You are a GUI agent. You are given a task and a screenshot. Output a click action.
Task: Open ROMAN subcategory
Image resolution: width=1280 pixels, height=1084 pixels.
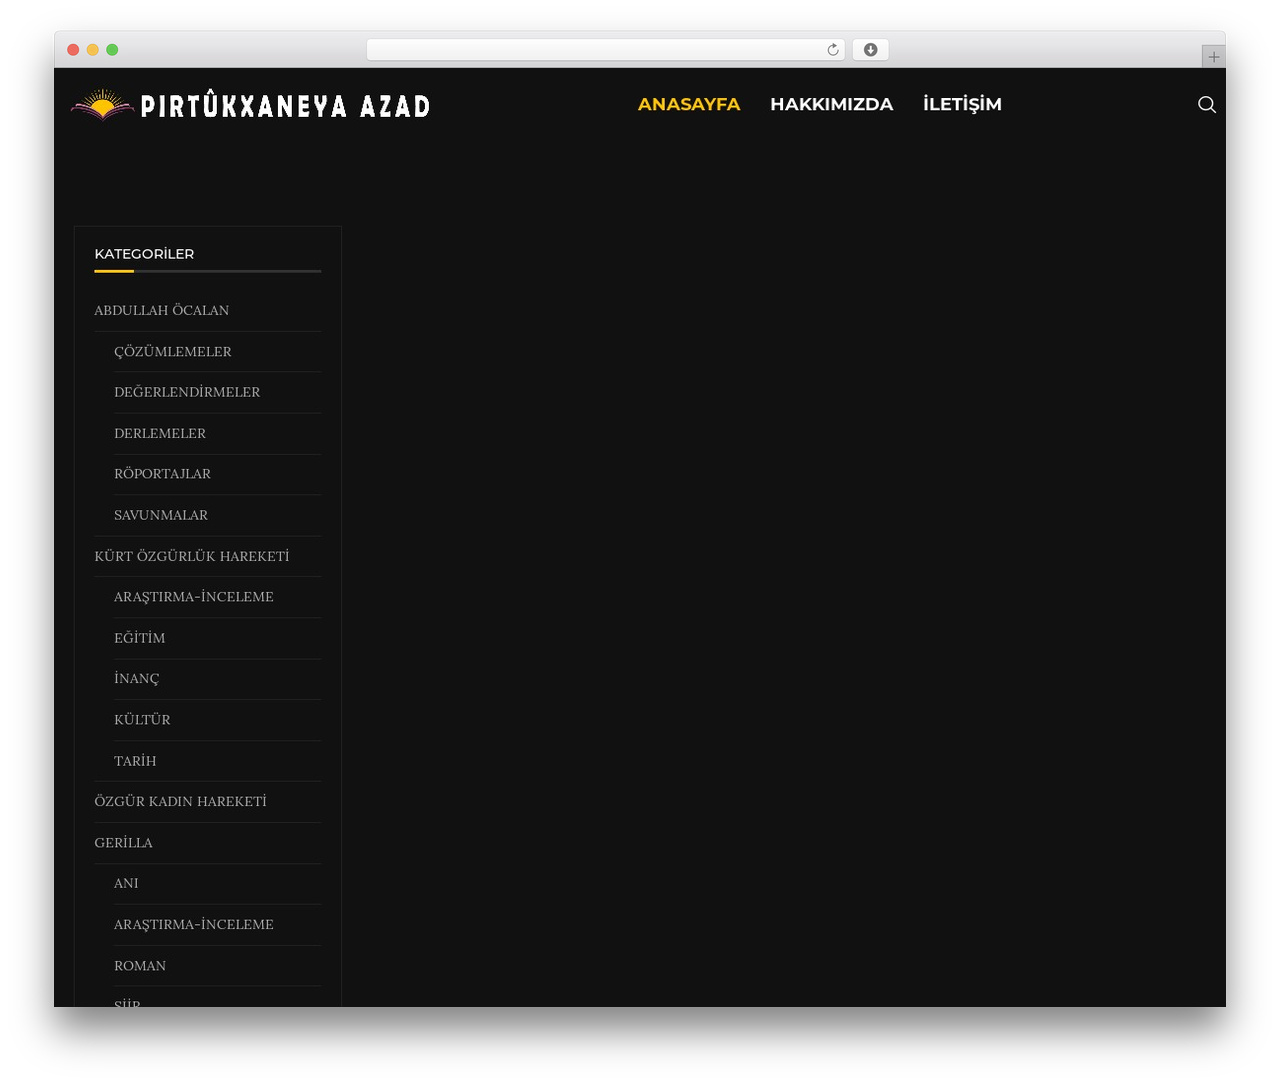click(x=140, y=966)
